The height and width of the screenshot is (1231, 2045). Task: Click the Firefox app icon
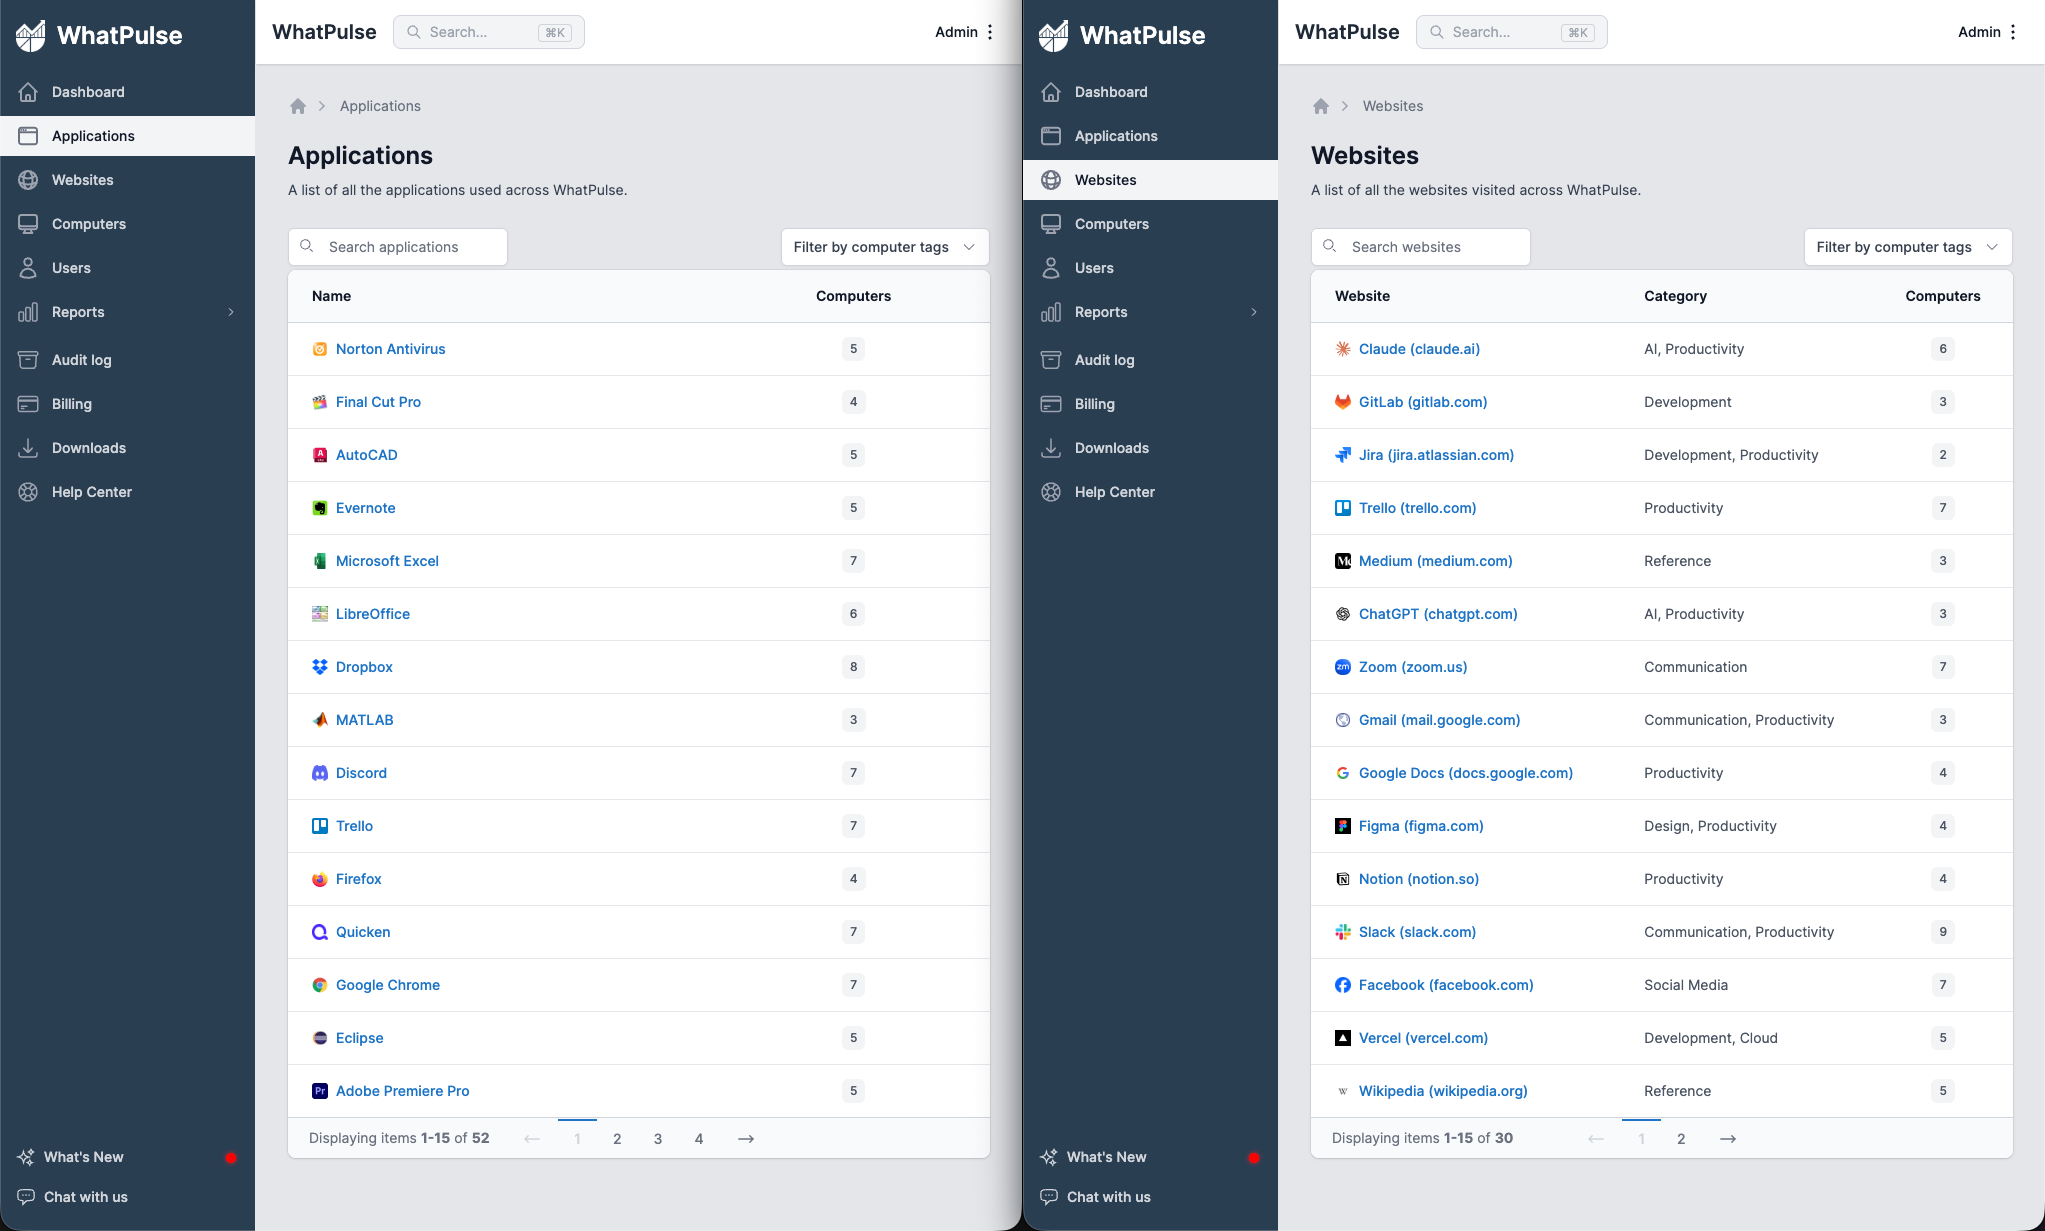point(320,879)
